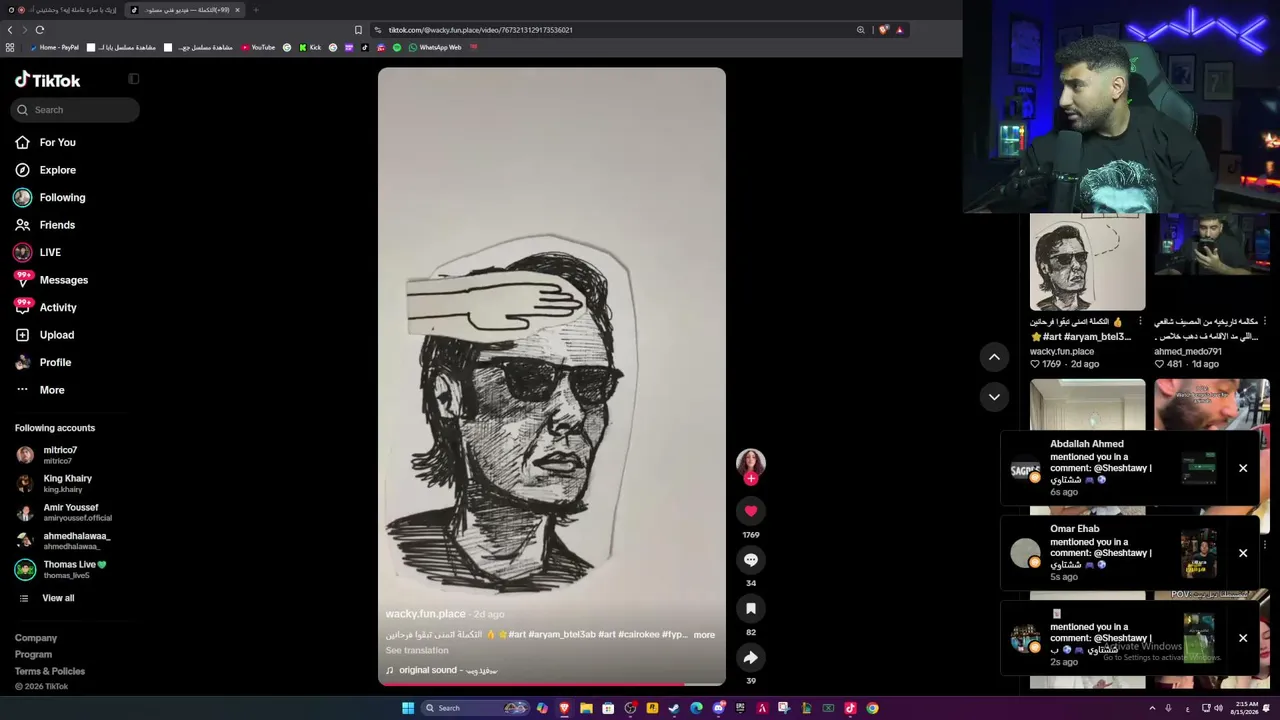This screenshot has height=720, width=1280.
Task: Click the Program footer link
Action: point(33,655)
